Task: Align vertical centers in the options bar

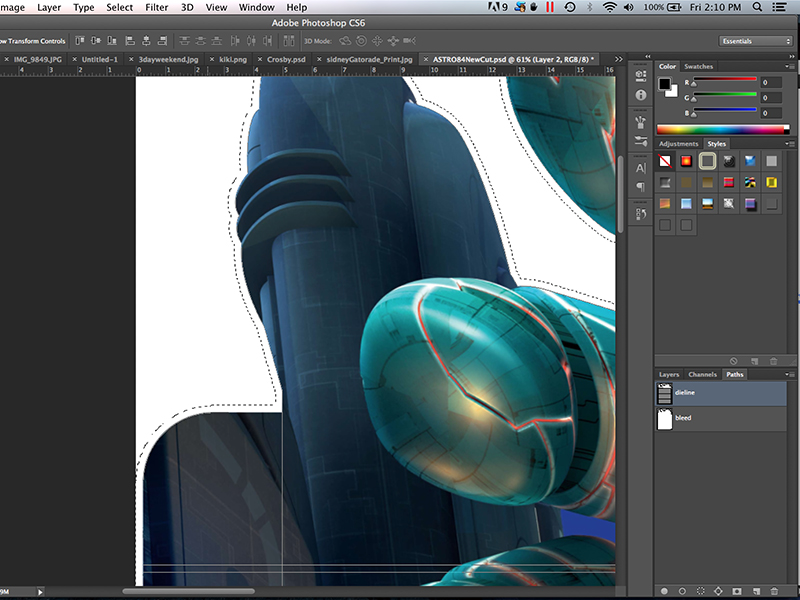Action: 95,41
